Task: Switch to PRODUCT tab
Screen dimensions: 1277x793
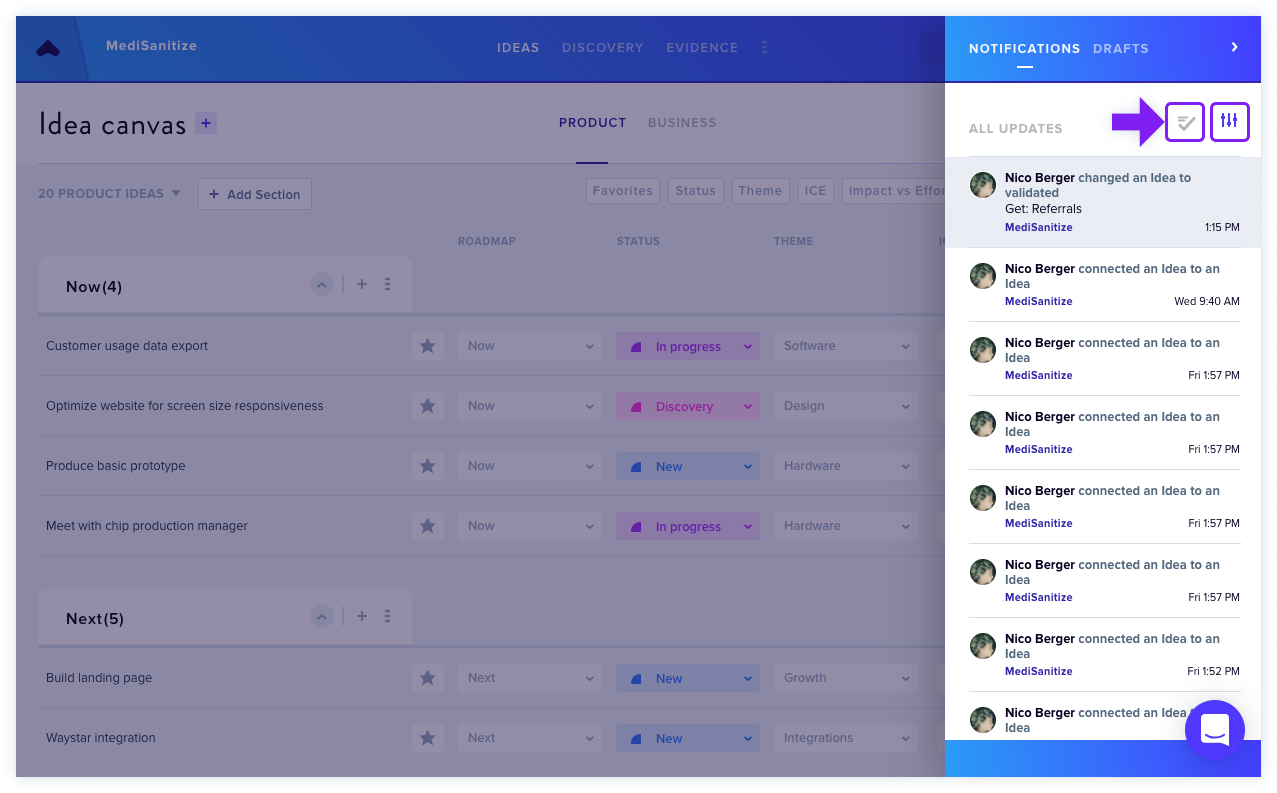Action: (592, 123)
